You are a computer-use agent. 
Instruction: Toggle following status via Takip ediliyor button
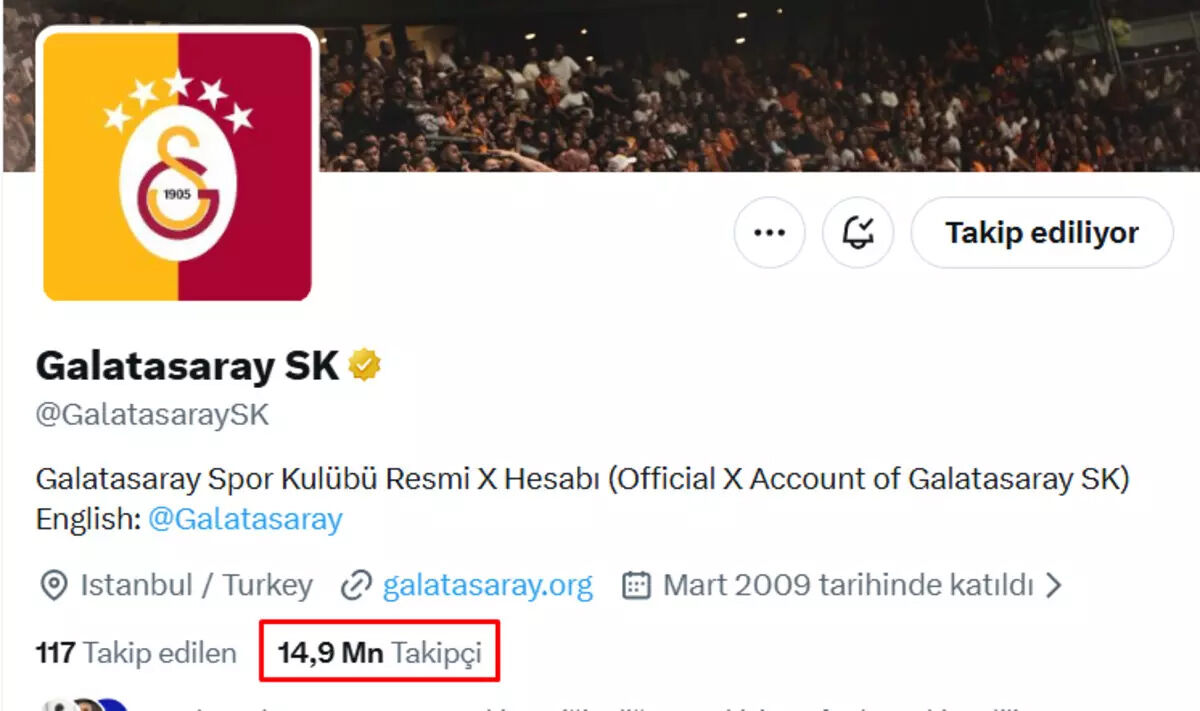[x=1041, y=232]
